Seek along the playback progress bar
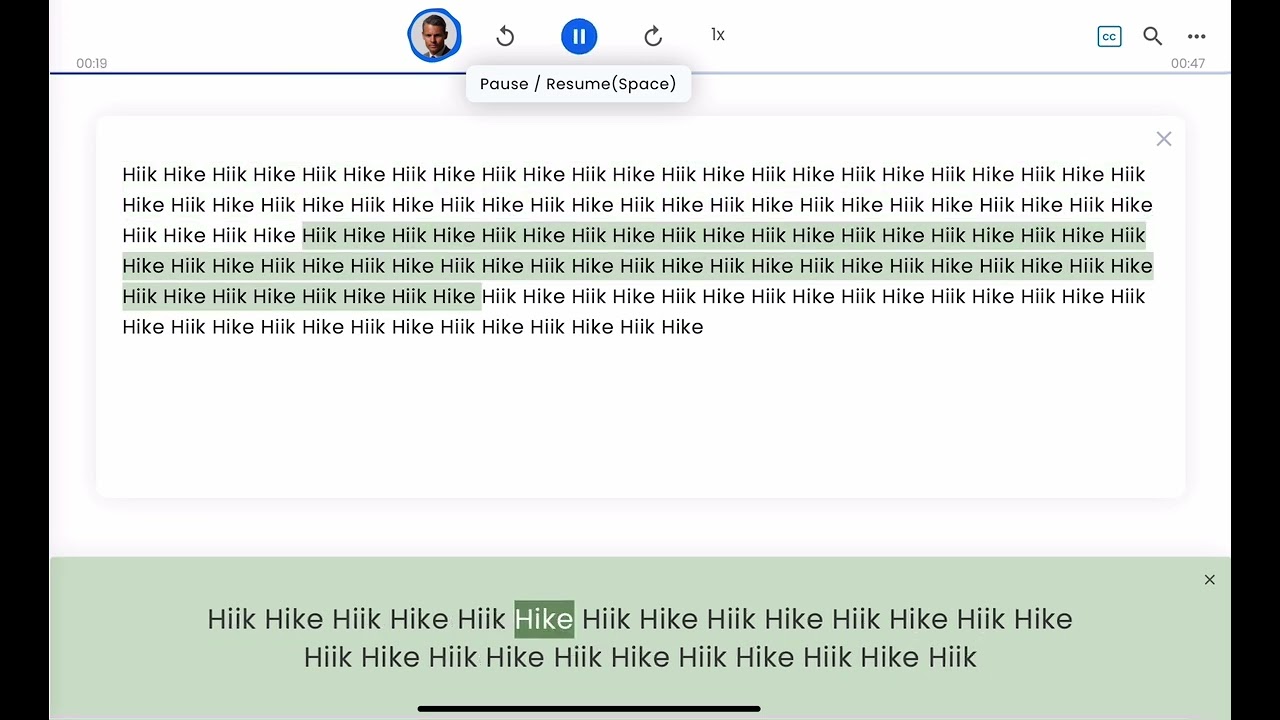This screenshot has width=1280, height=720. point(640,74)
